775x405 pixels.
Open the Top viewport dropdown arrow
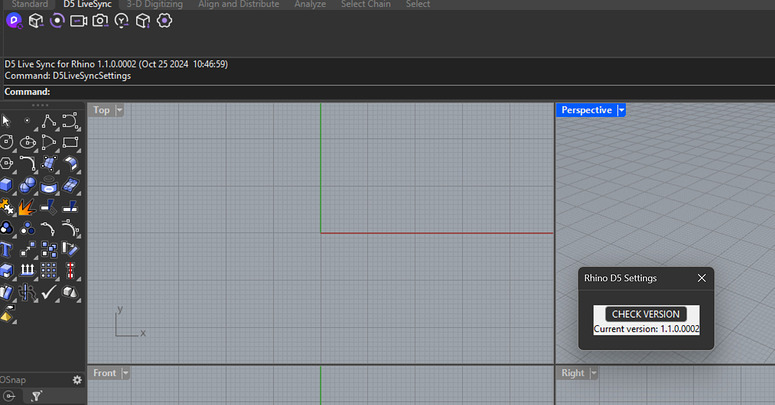119,110
